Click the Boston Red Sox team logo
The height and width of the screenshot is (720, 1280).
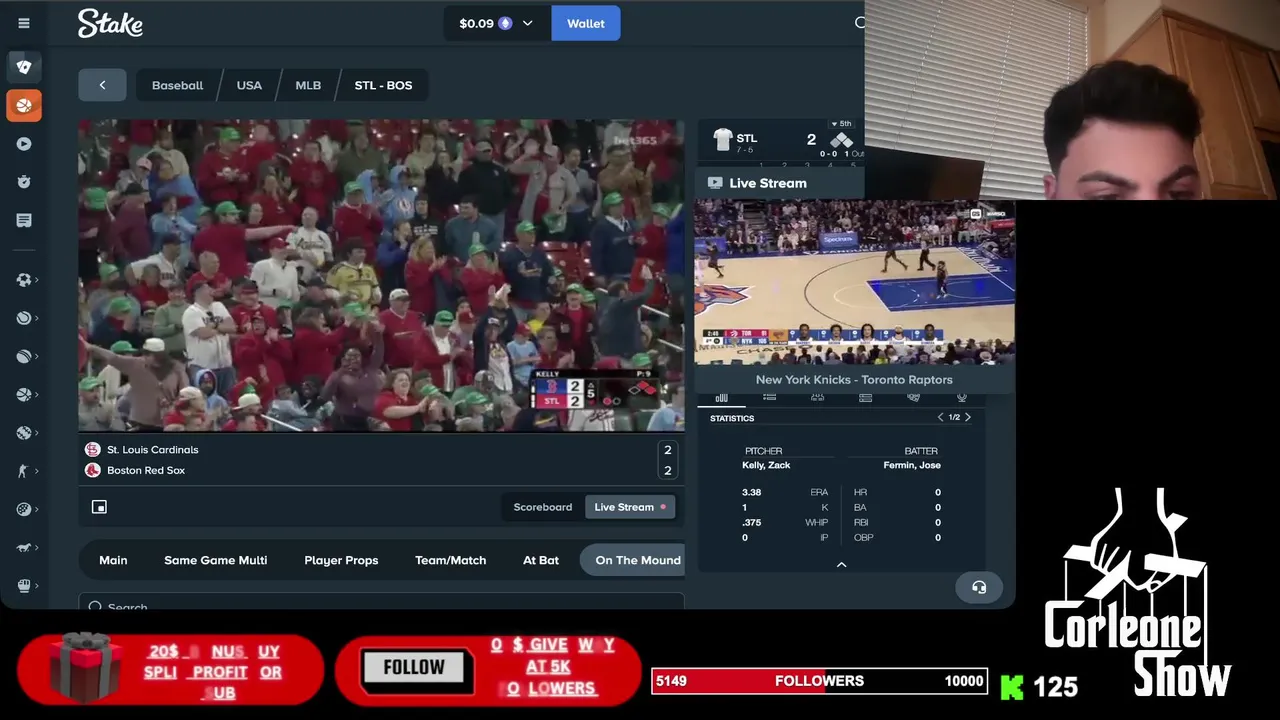[x=92, y=470]
